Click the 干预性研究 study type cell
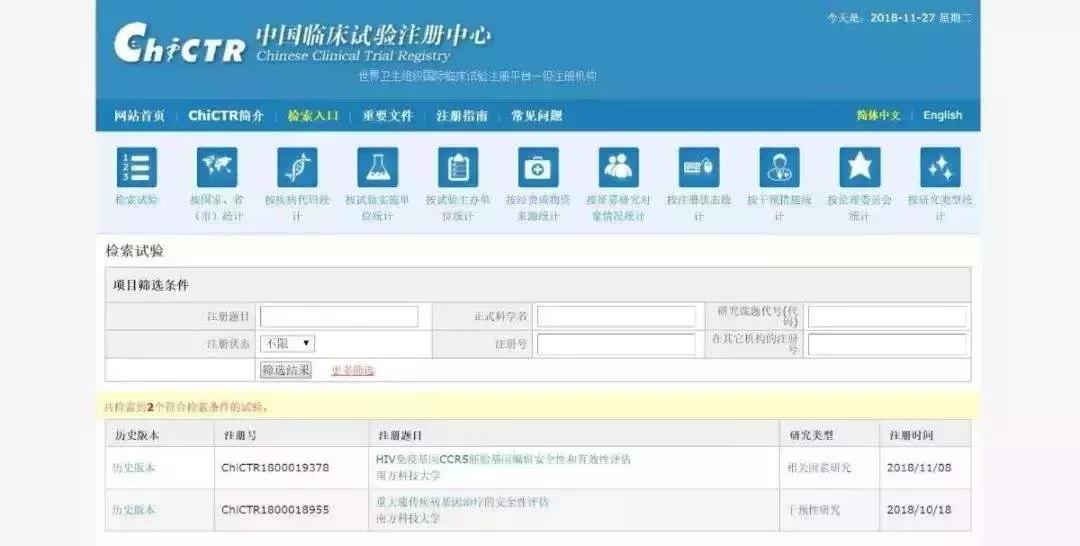Image resolution: width=1080 pixels, height=546 pixels. pyautogui.click(x=814, y=510)
